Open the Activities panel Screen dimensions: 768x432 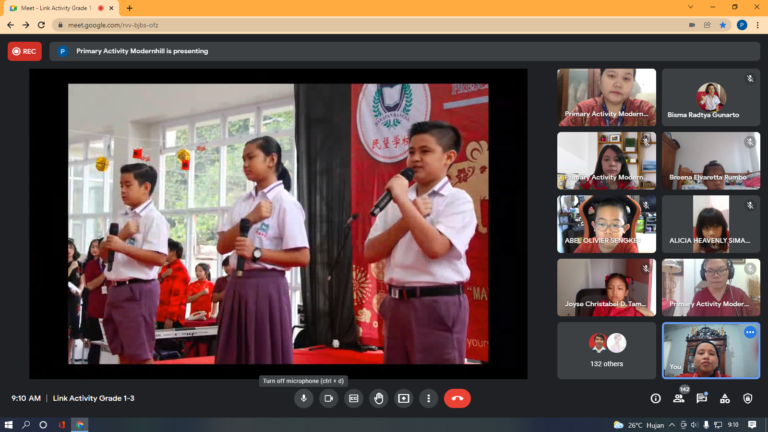point(726,398)
